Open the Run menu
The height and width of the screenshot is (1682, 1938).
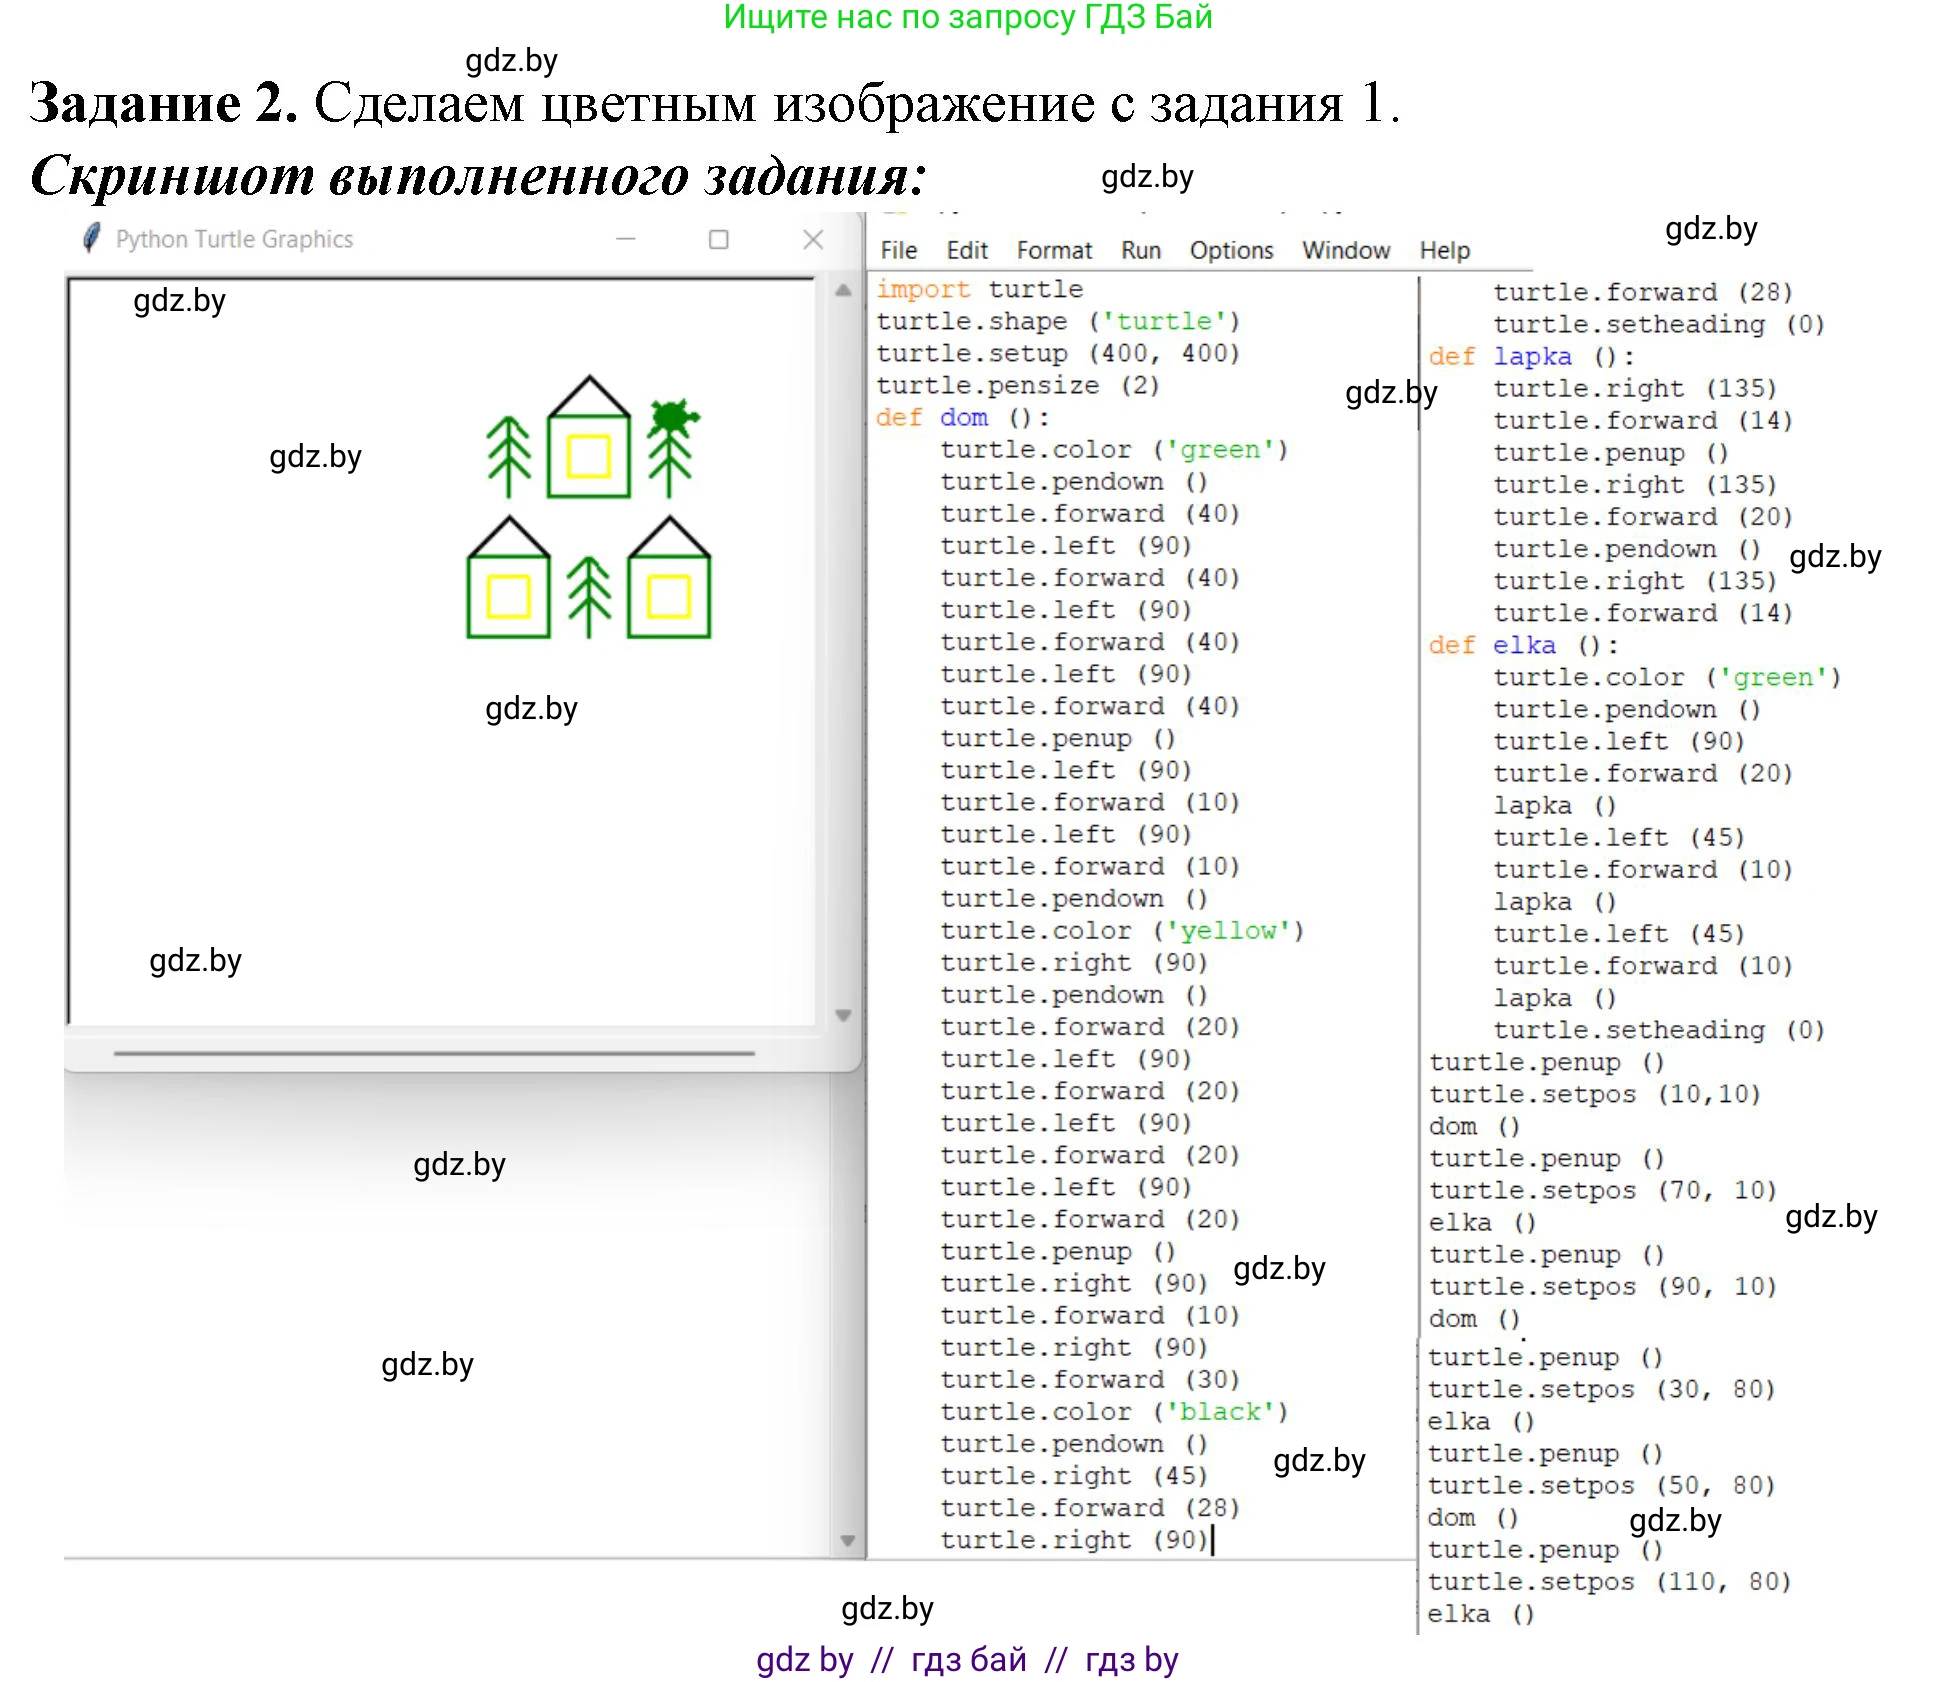[1140, 250]
